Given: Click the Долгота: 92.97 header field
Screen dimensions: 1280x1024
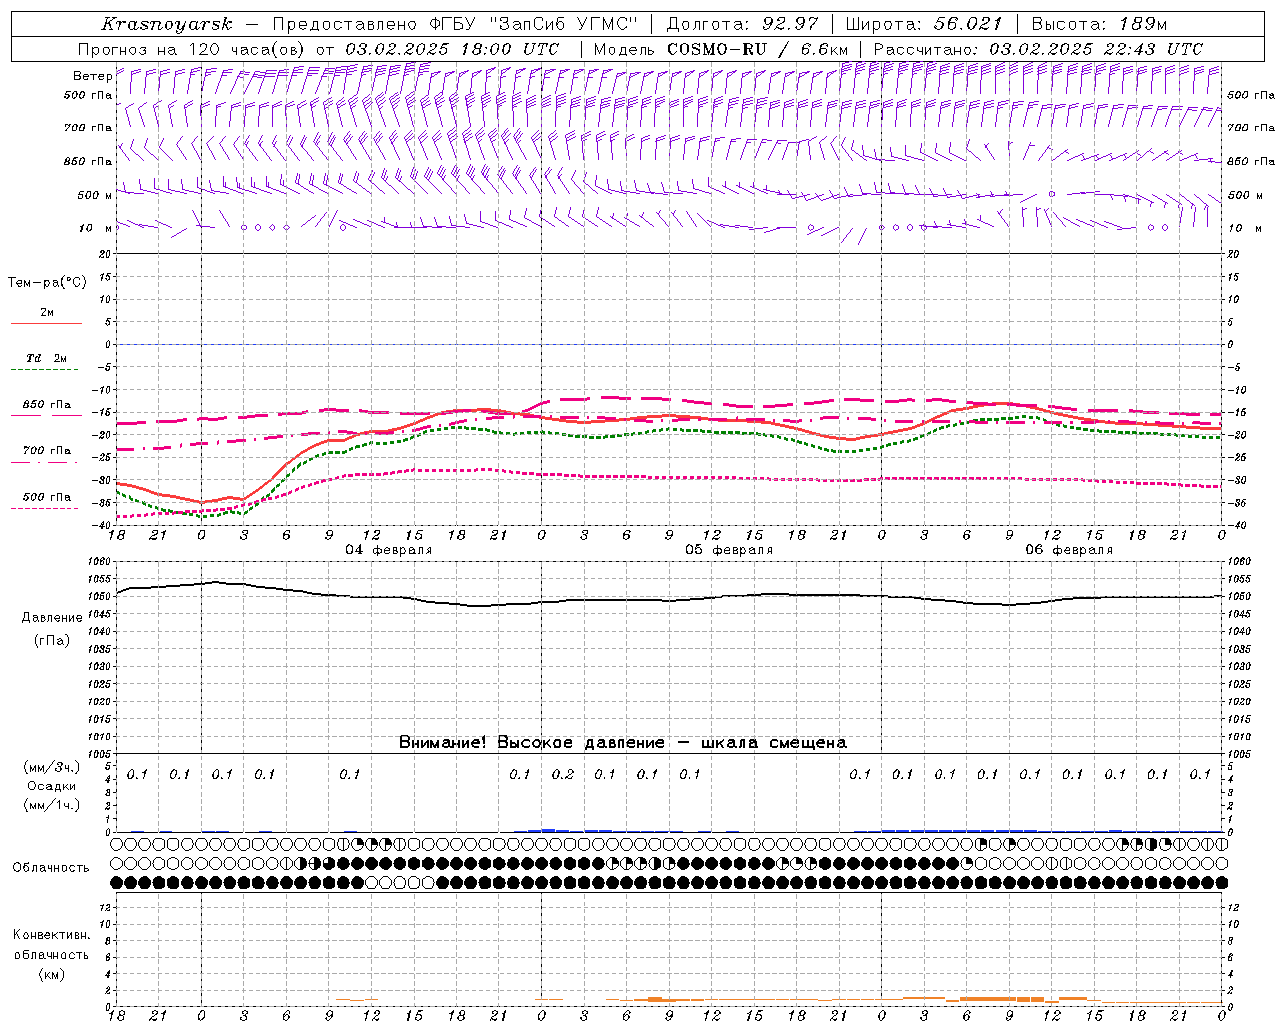Looking at the screenshot, I should click(x=741, y=24).
